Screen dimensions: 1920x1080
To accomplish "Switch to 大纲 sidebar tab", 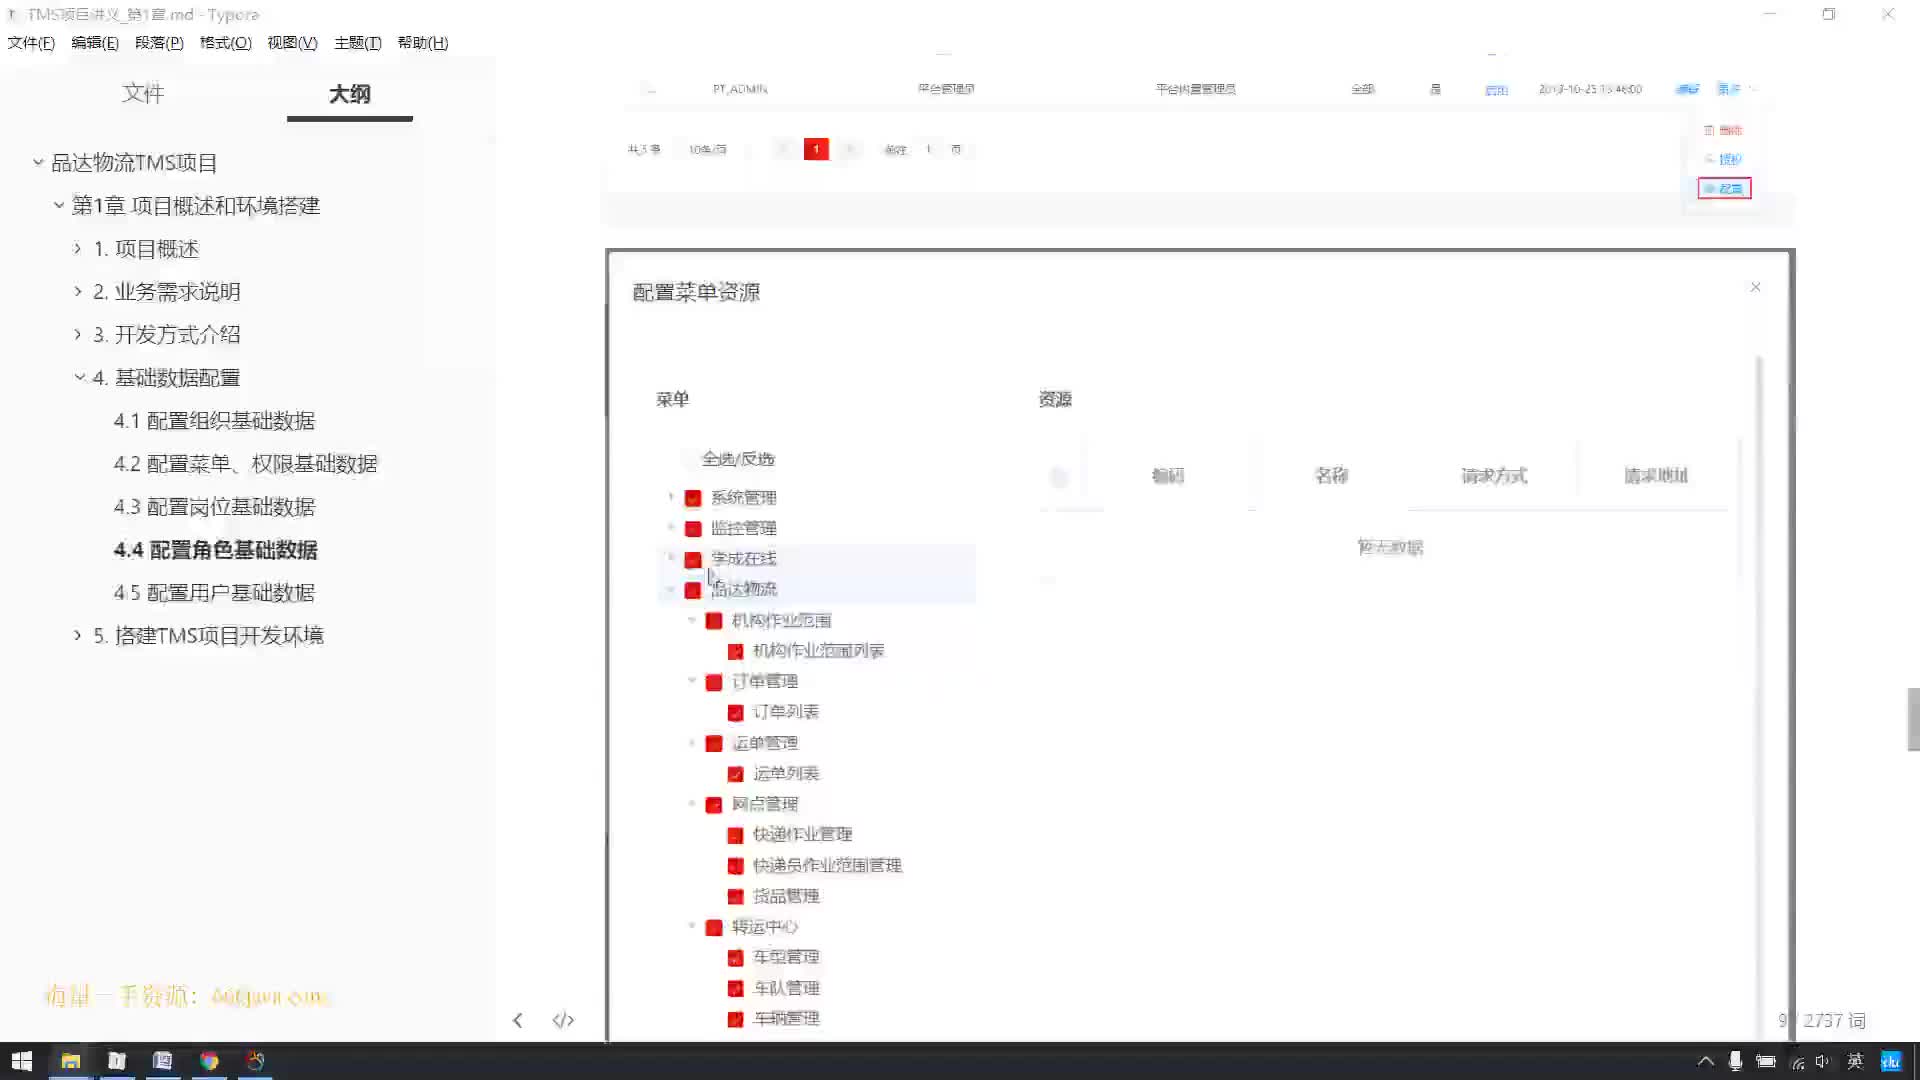I will click(350, 94).
